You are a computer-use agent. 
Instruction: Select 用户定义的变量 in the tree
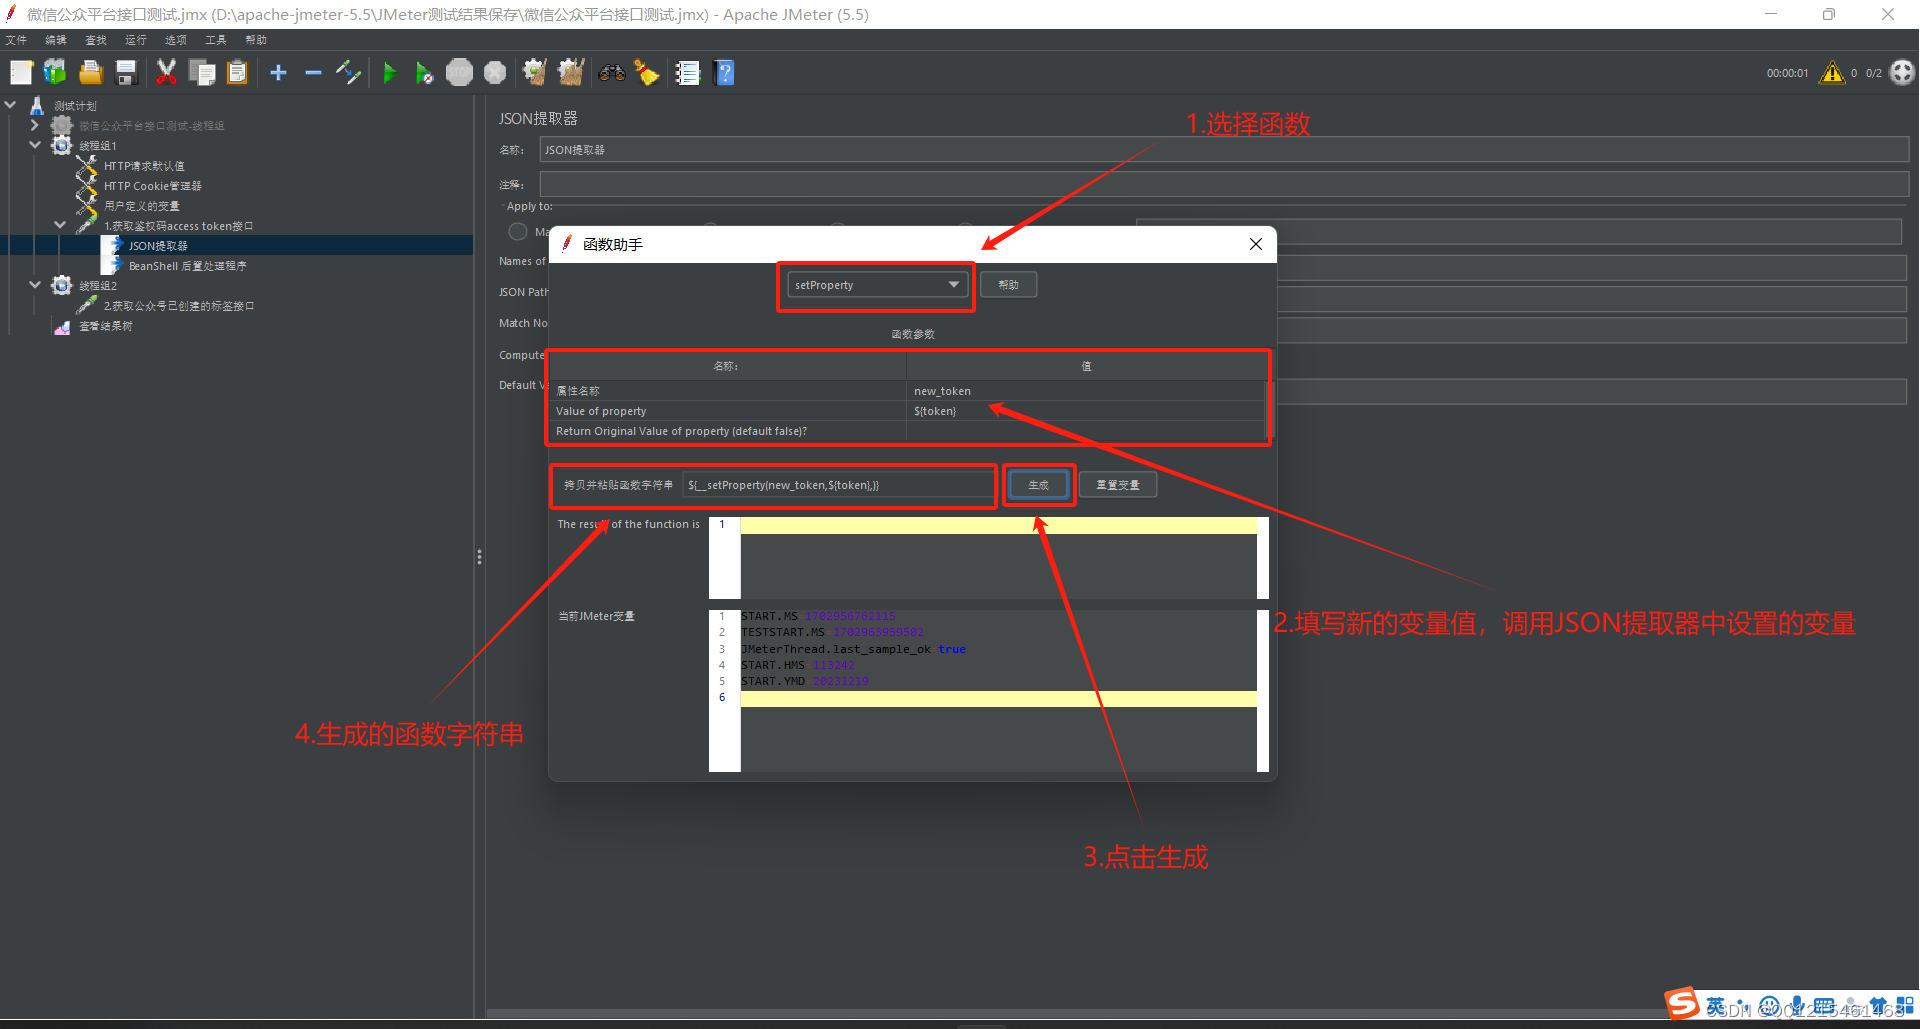(142, 206)
